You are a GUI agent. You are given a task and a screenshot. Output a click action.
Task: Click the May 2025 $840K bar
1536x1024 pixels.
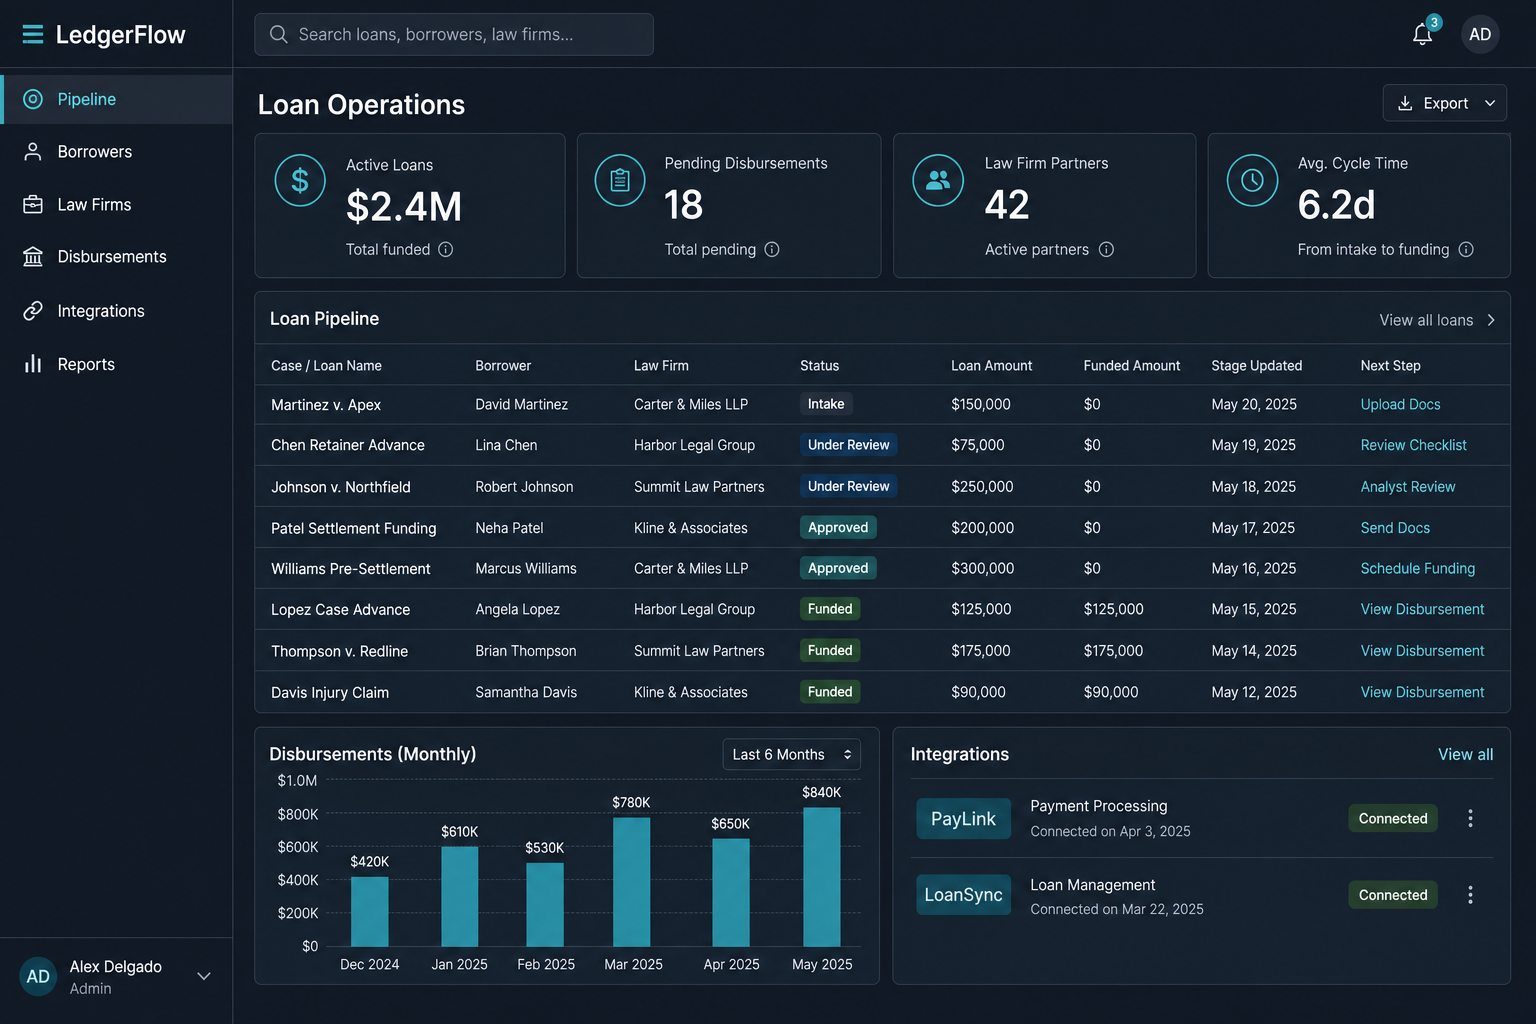[822, 877]
